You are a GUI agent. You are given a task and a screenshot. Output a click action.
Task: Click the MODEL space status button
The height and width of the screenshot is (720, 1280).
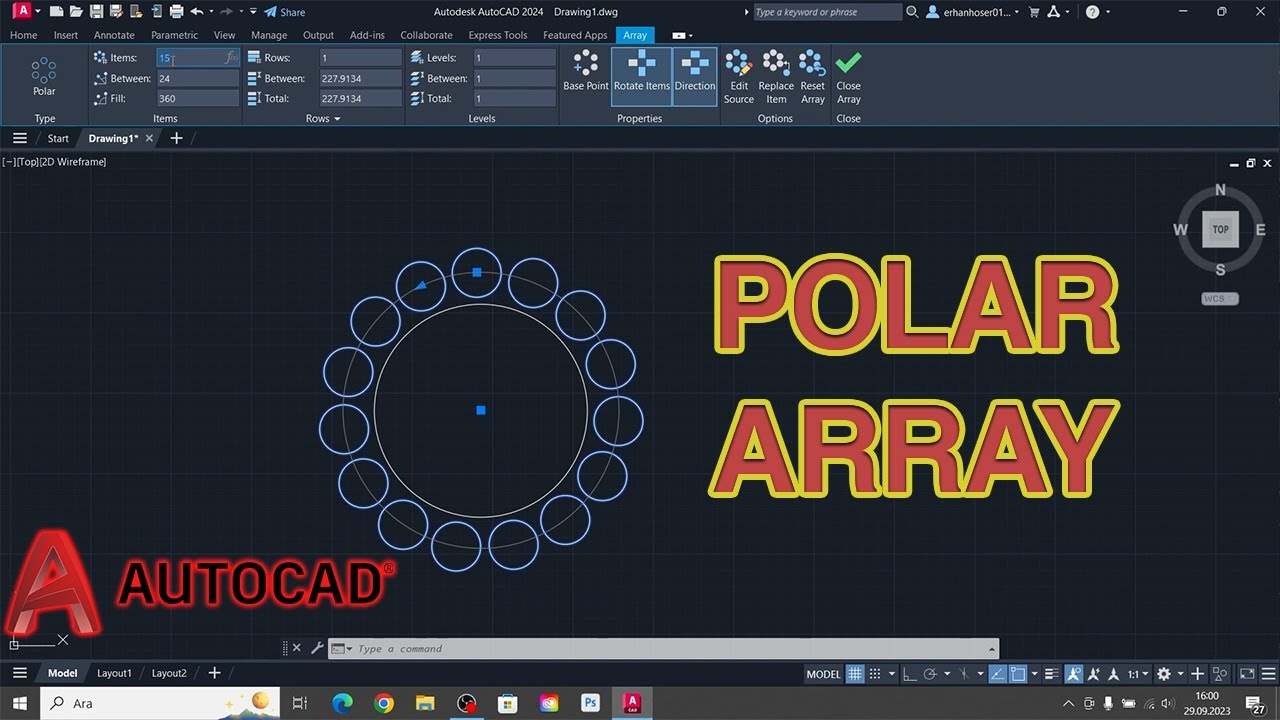823,674
